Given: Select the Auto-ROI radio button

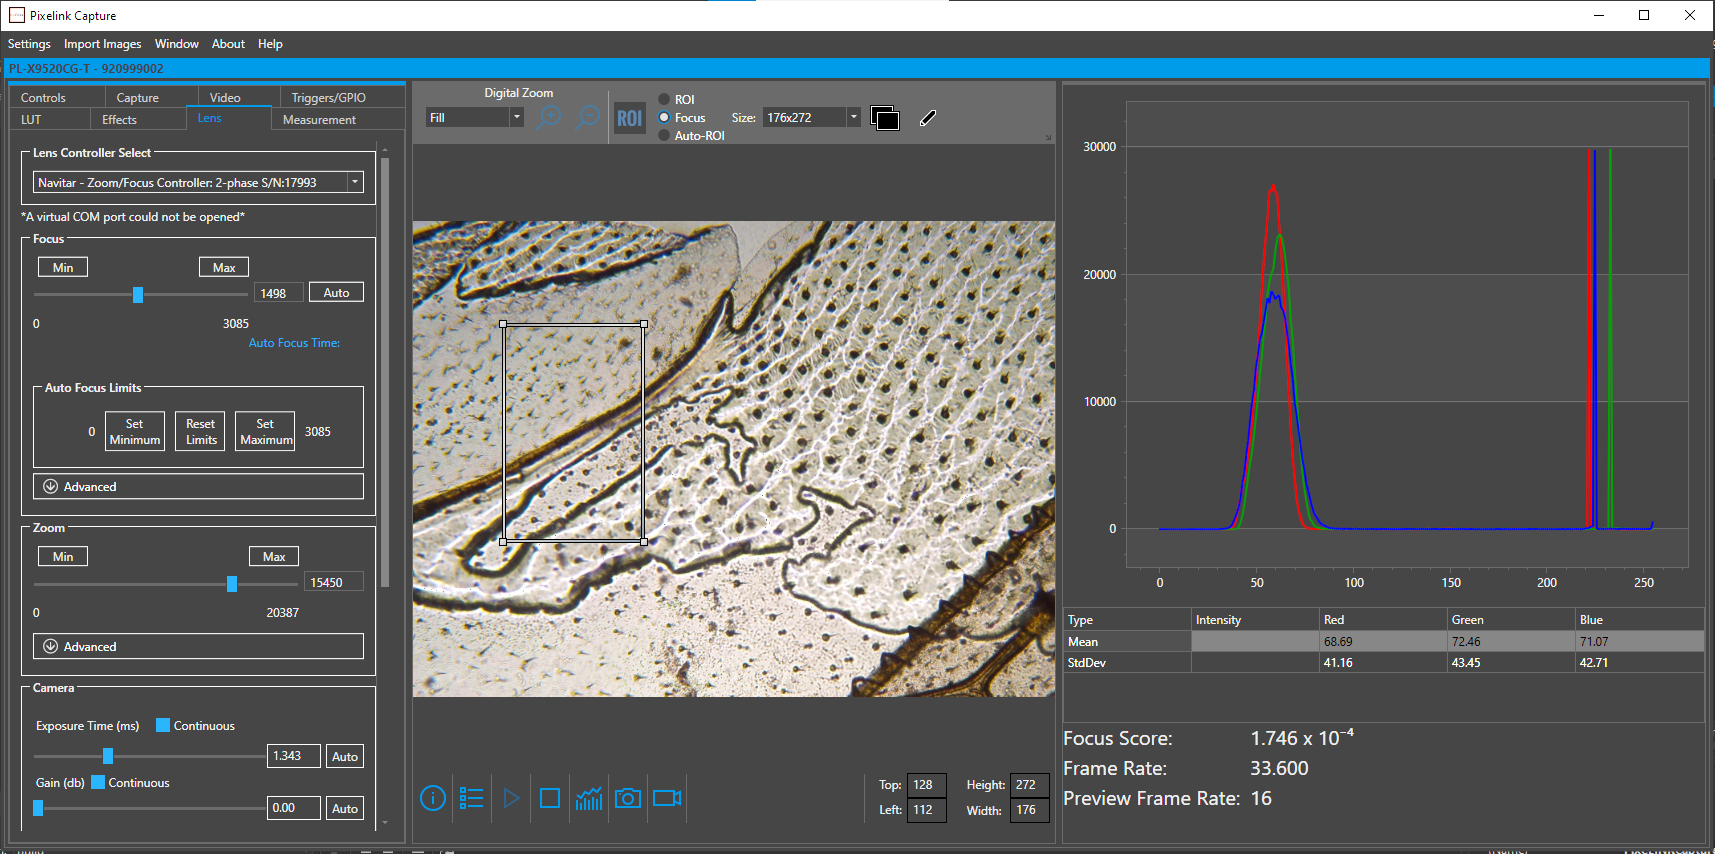Looking at the screenshot, I should click(x=664, y=136).
